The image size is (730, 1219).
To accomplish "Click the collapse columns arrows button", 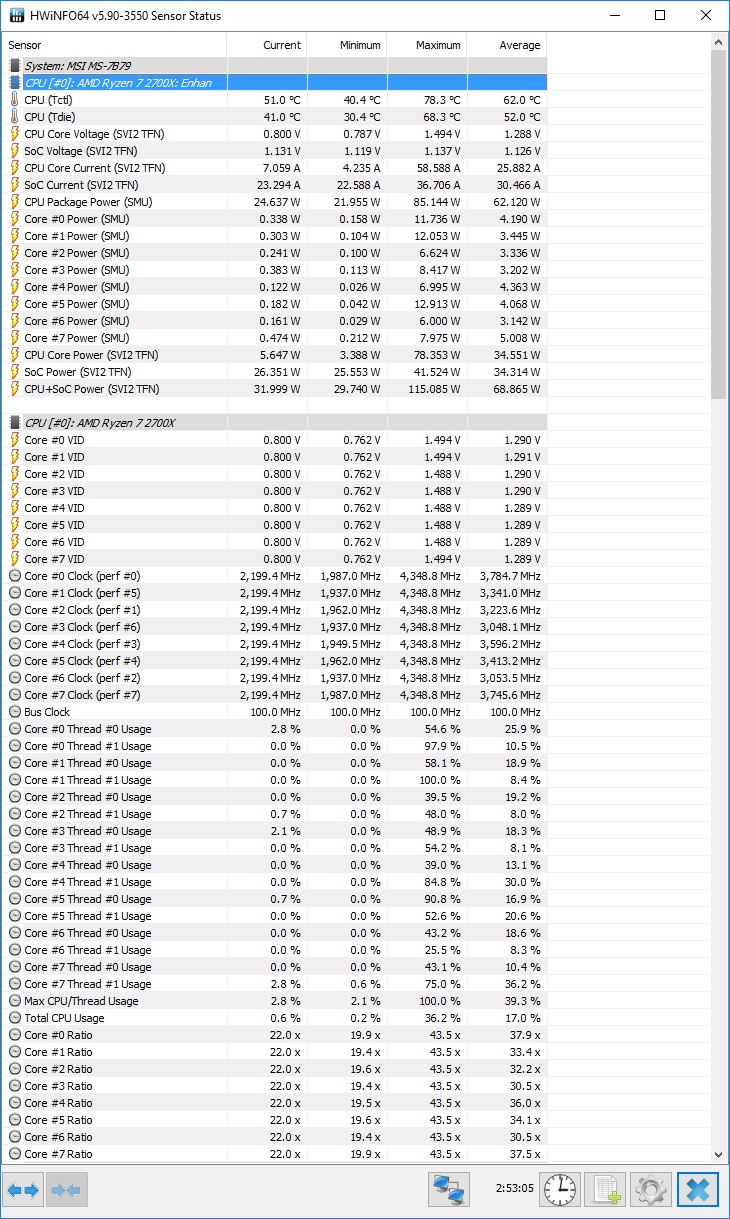I will (65, 1190).
